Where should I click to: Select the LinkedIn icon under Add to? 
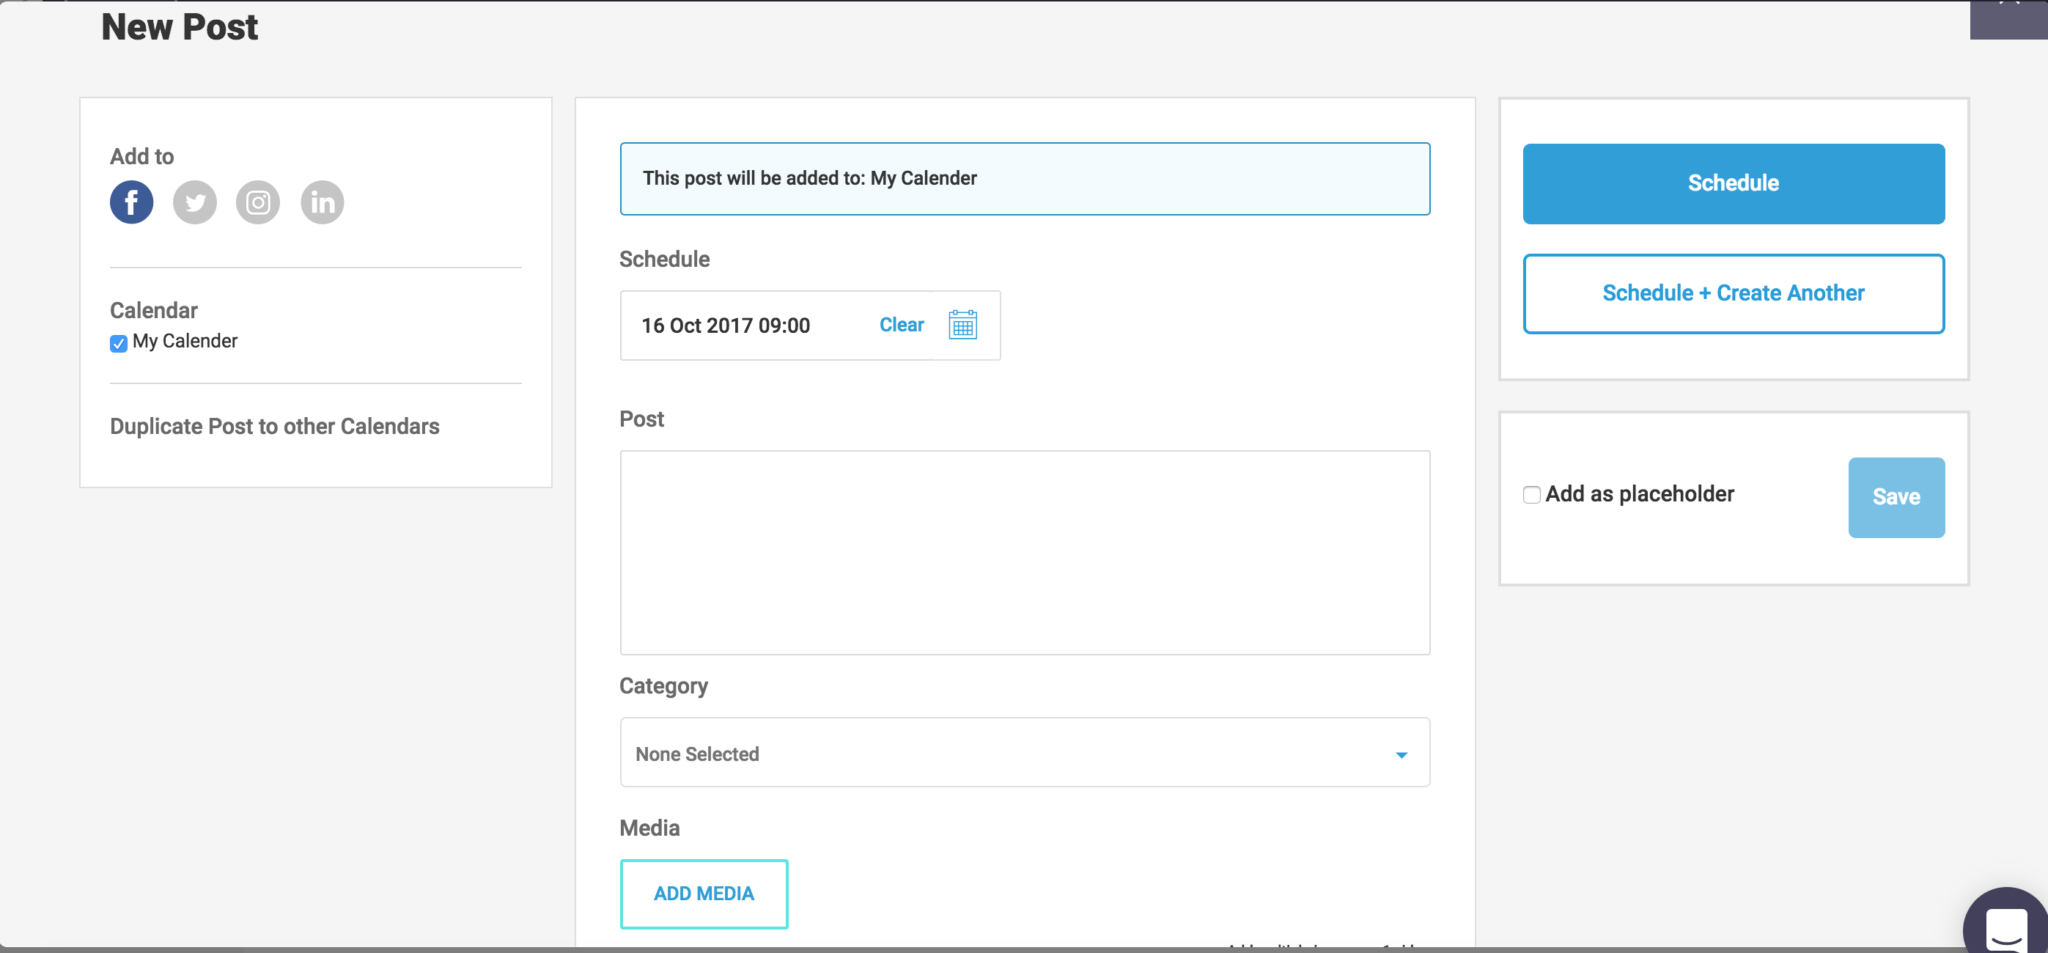point(322,202)
